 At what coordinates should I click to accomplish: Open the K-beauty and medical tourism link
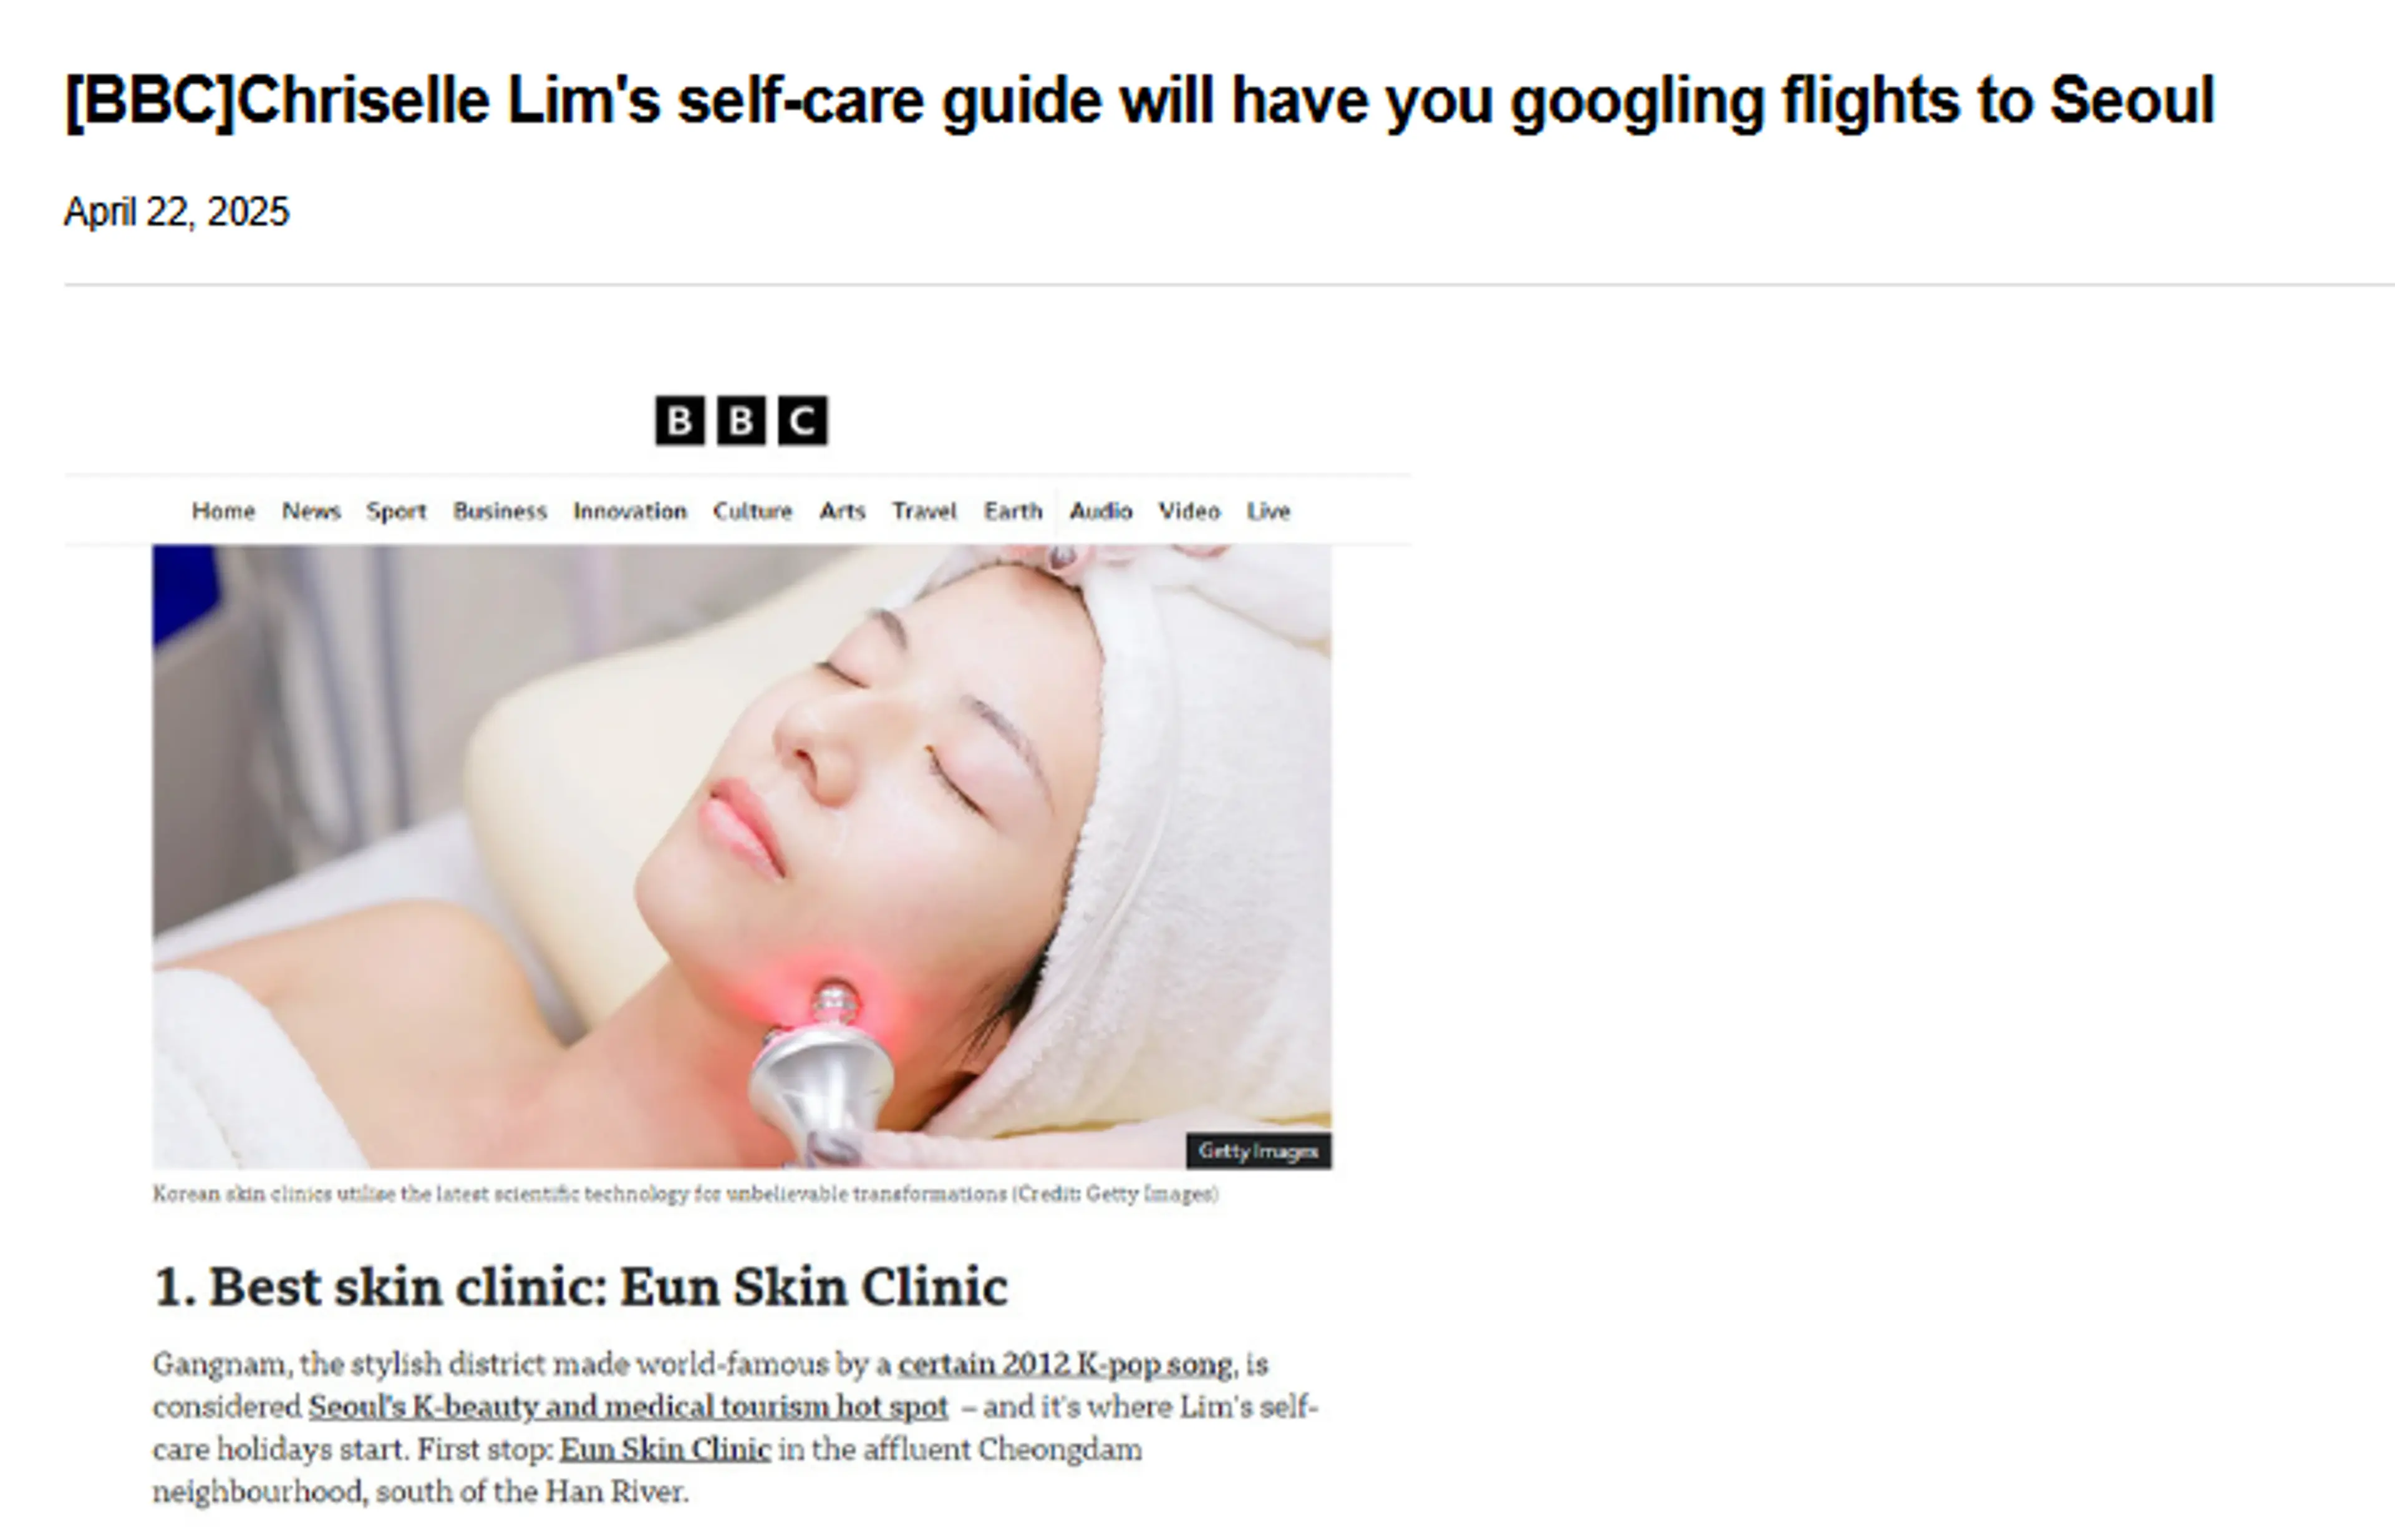tap(628, 1407)
